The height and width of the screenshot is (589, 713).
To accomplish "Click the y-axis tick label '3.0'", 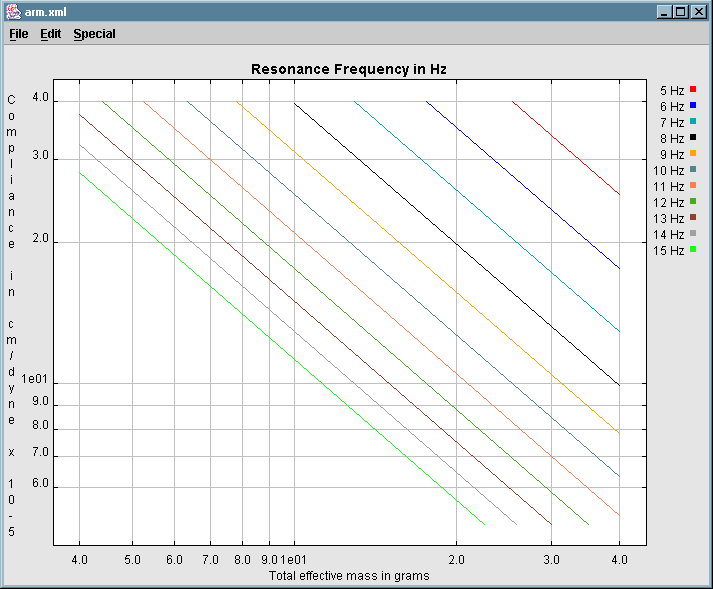I will coord(40,155).
